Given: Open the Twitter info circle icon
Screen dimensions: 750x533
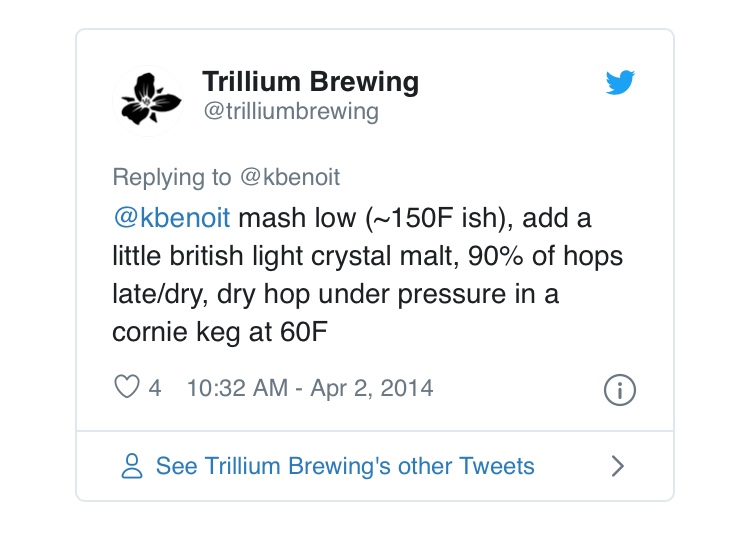Looking at the screenshot, I should [x=620, y=390].
